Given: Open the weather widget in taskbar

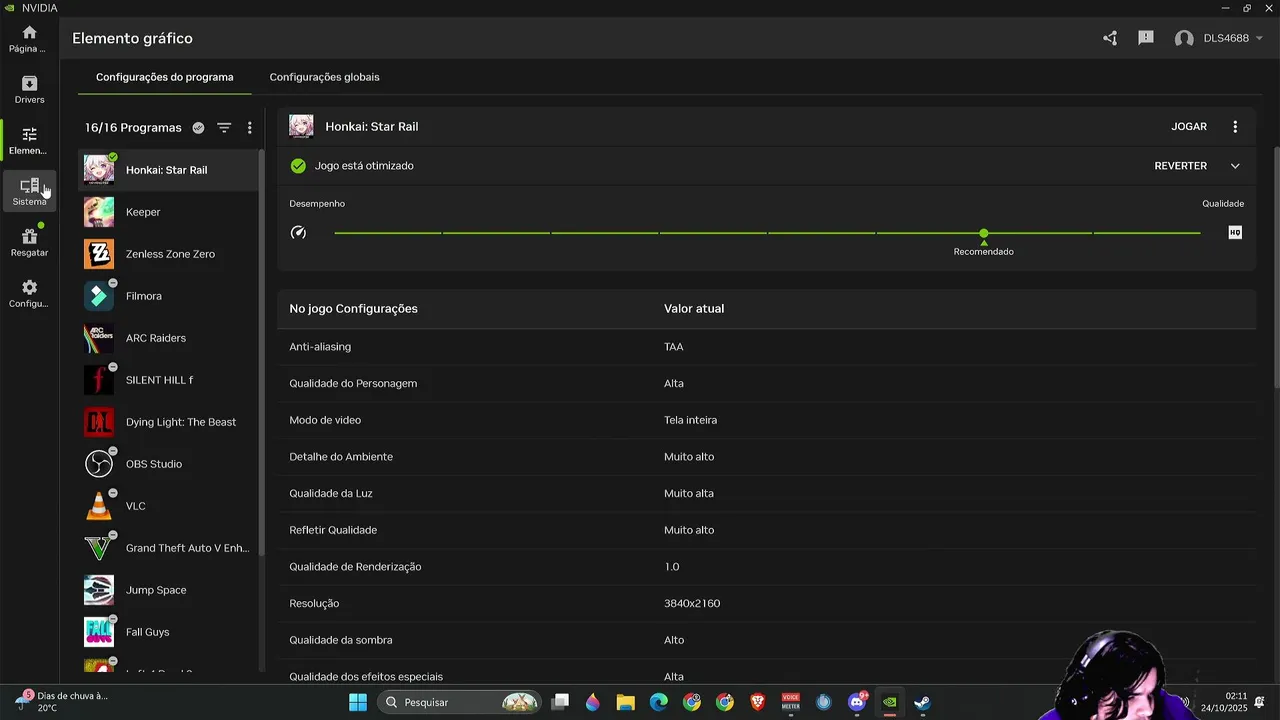Looking at the screenshot, I should (x=62, y=702).
